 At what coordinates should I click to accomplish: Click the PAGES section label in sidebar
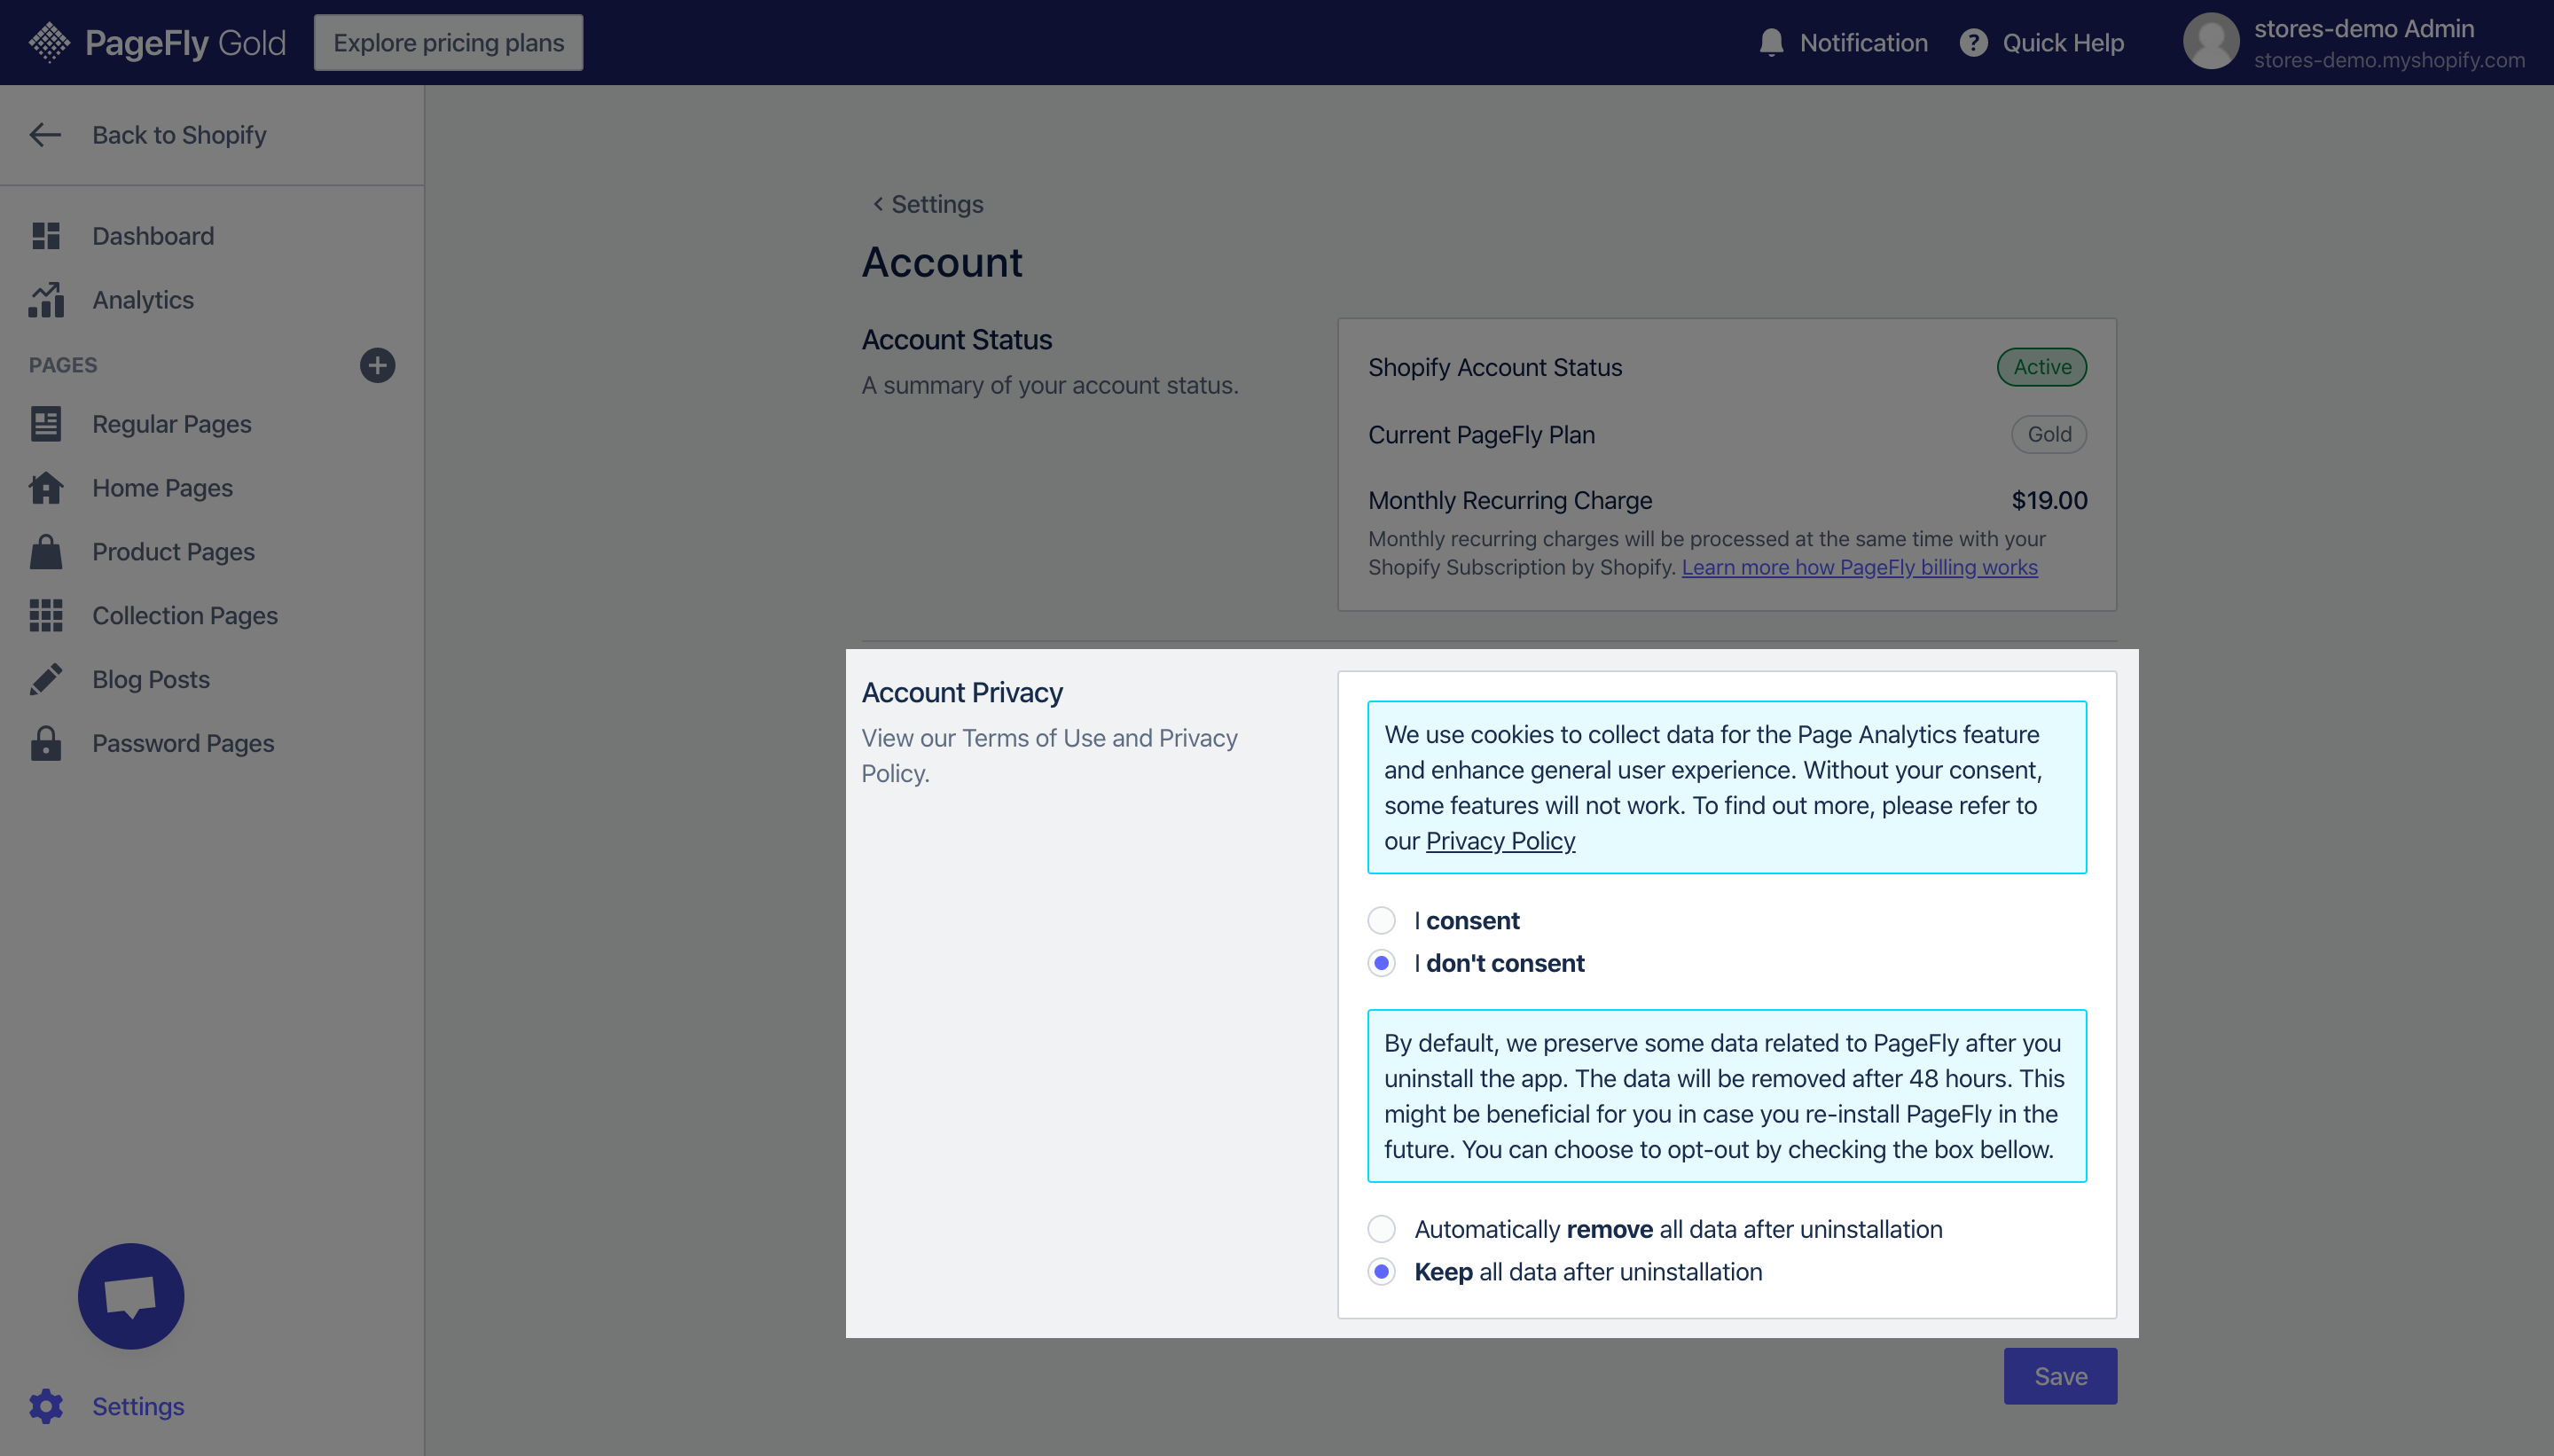(63, 365)
